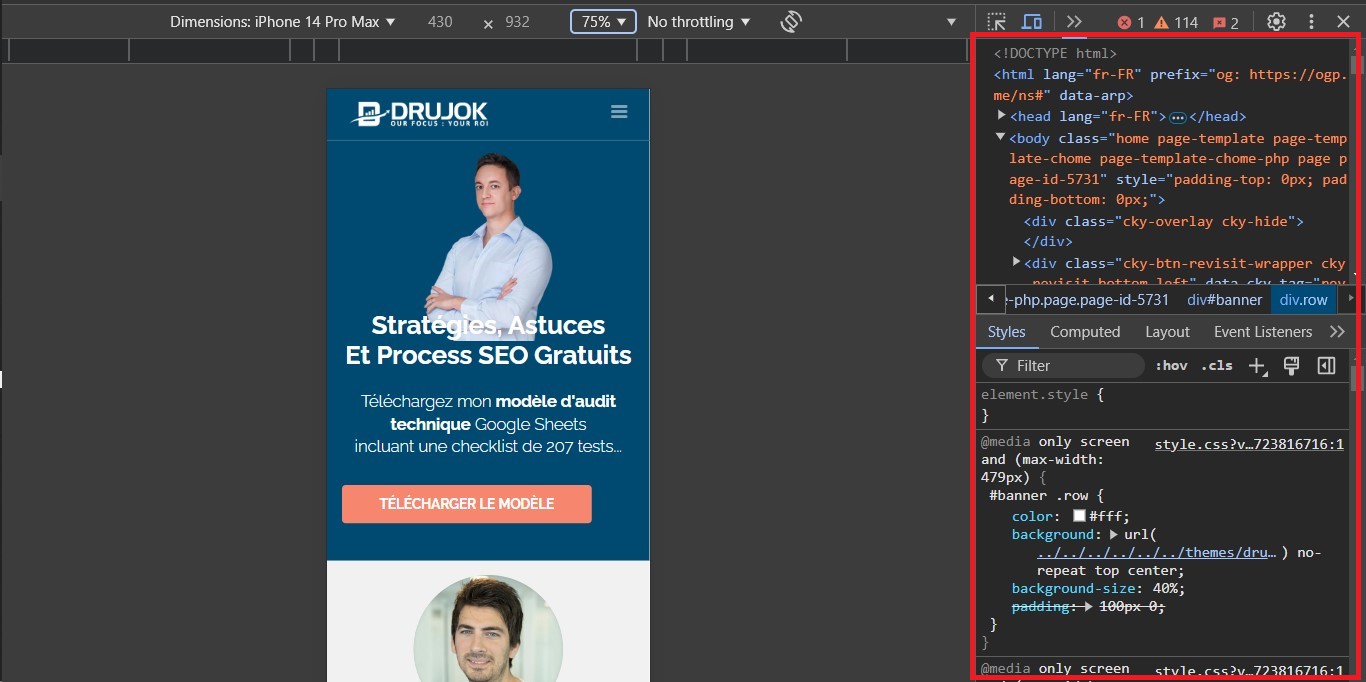The height and width of the screenshot is (682, 1366).
Task: Switch to the Event Listeners tab
Action: tap(1263, 332)
